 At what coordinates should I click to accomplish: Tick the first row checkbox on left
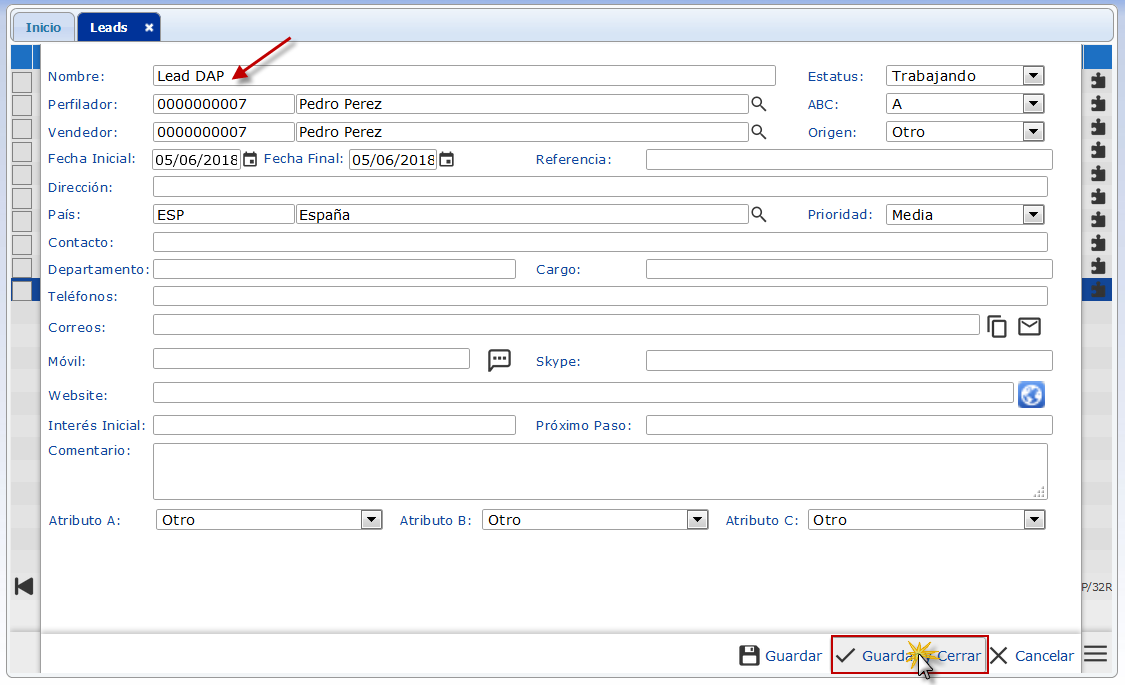click(22, 82)
